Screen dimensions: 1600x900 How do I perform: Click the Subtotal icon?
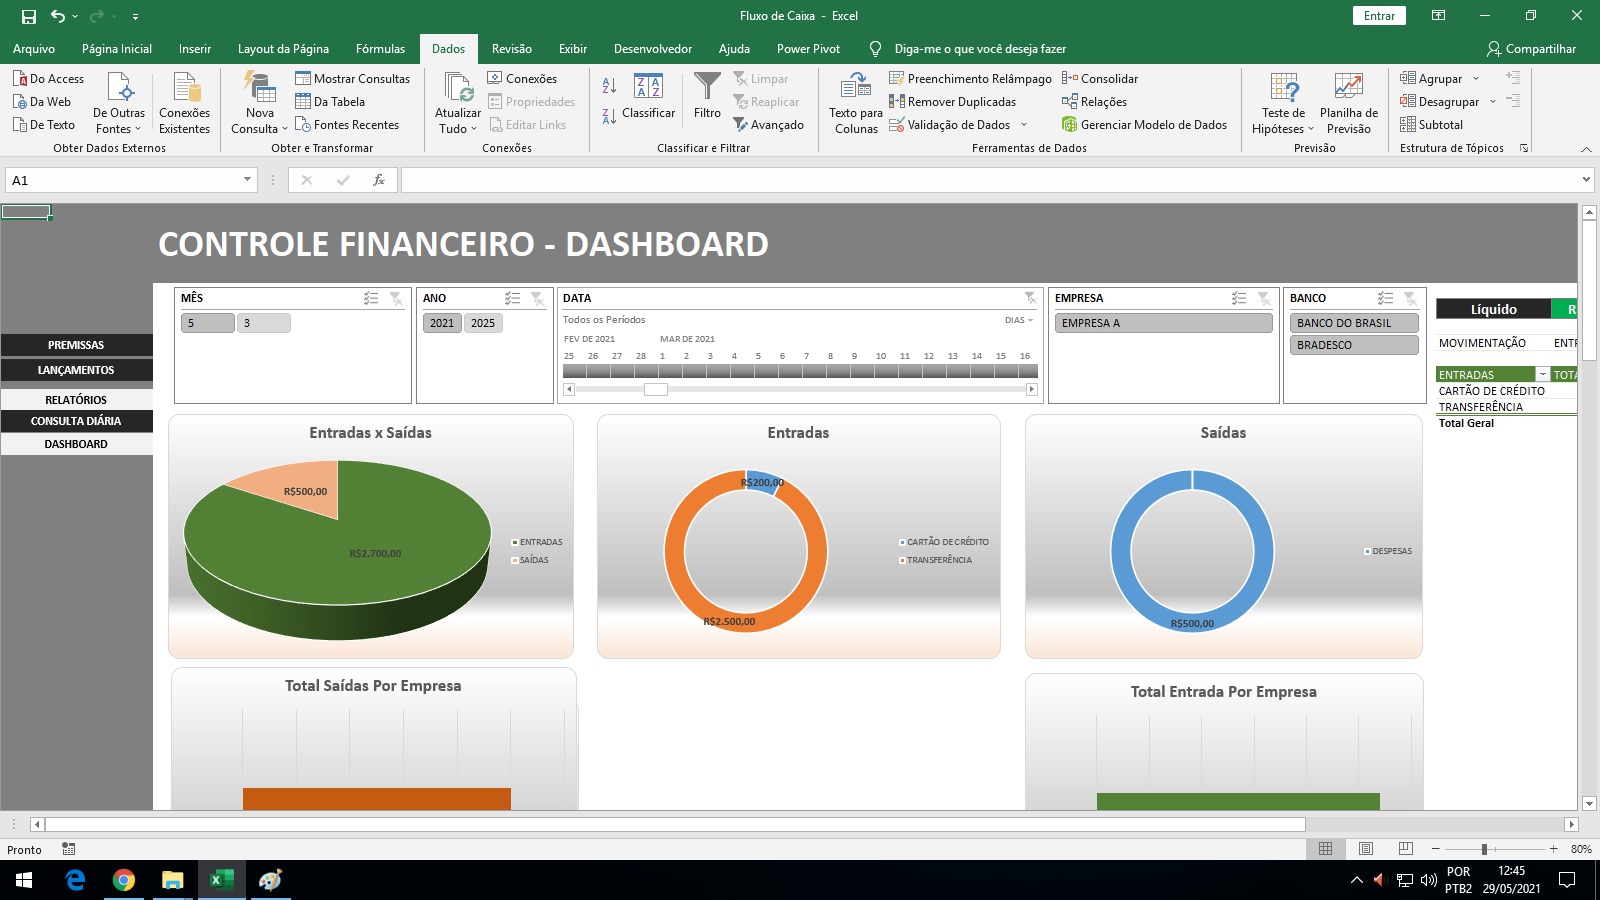pos(1408,124)
